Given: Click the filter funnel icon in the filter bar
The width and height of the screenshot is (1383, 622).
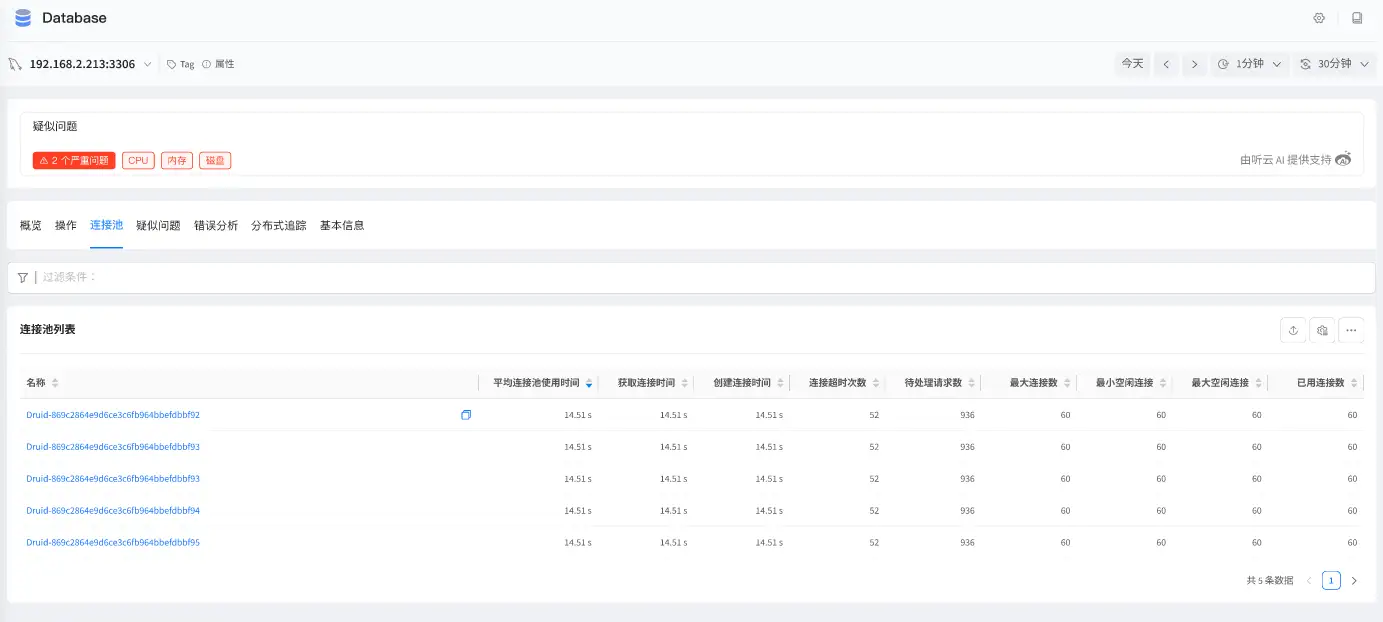Looking at the screenshot, I should (22, 277).
